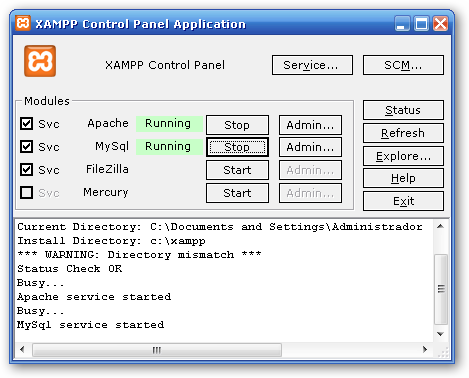Click the Status button
Image resolution: width=469 pixels, height=378 pixels.
(403, 110)
